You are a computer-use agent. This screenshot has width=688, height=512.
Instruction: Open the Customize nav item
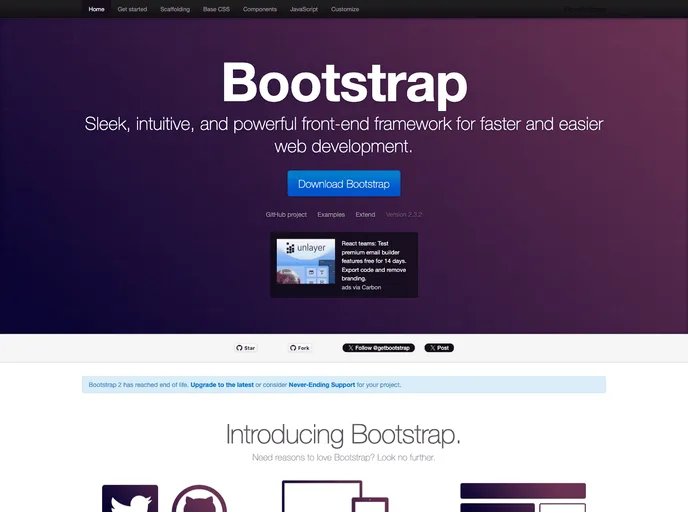345,9
